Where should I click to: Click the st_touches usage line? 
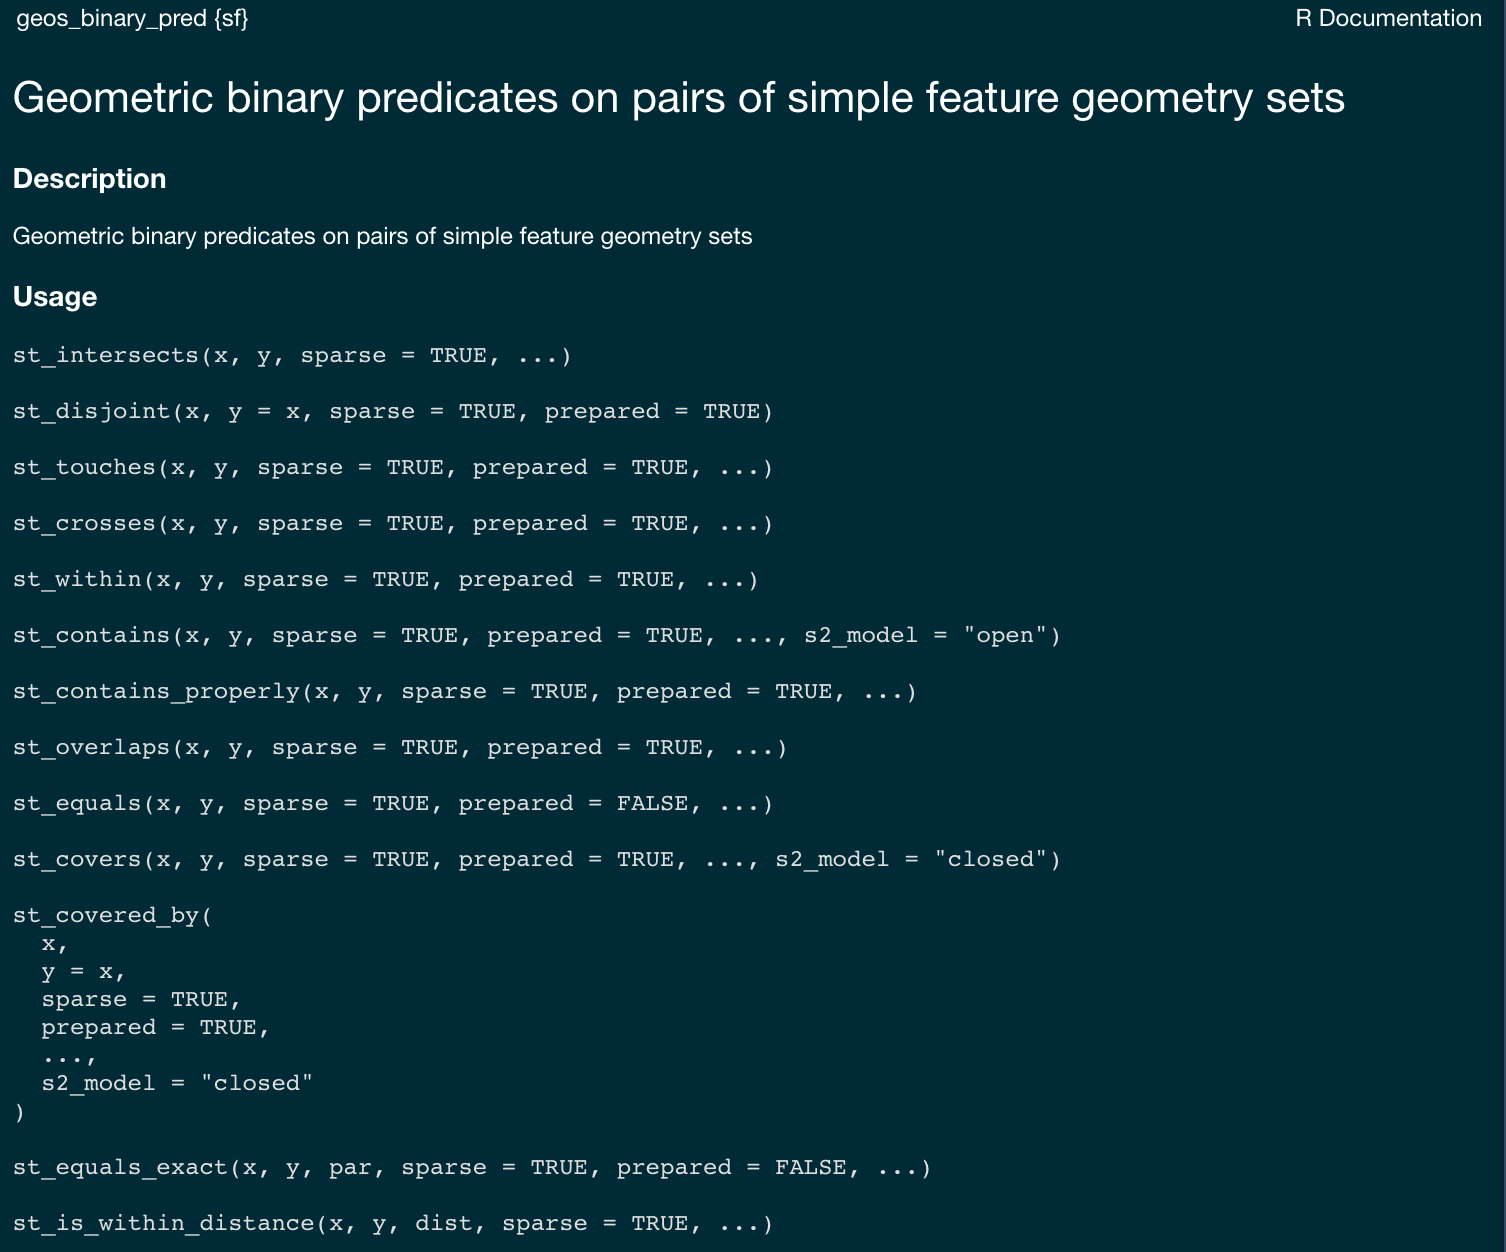pyautogui.click(x=393, y=468)
